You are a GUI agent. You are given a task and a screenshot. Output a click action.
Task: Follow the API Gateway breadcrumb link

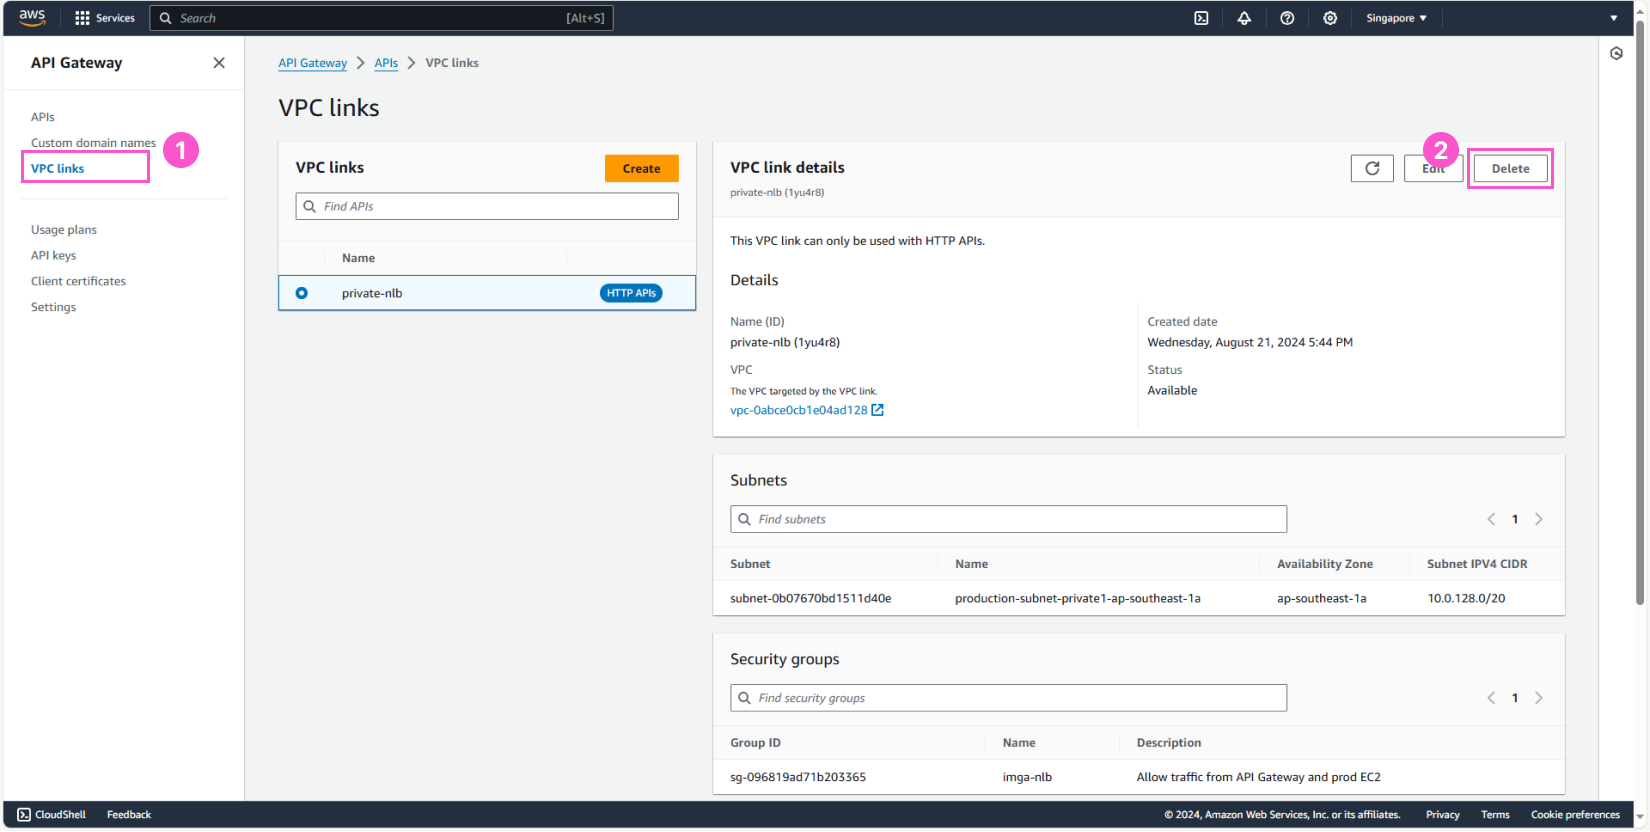pos(313,63)
